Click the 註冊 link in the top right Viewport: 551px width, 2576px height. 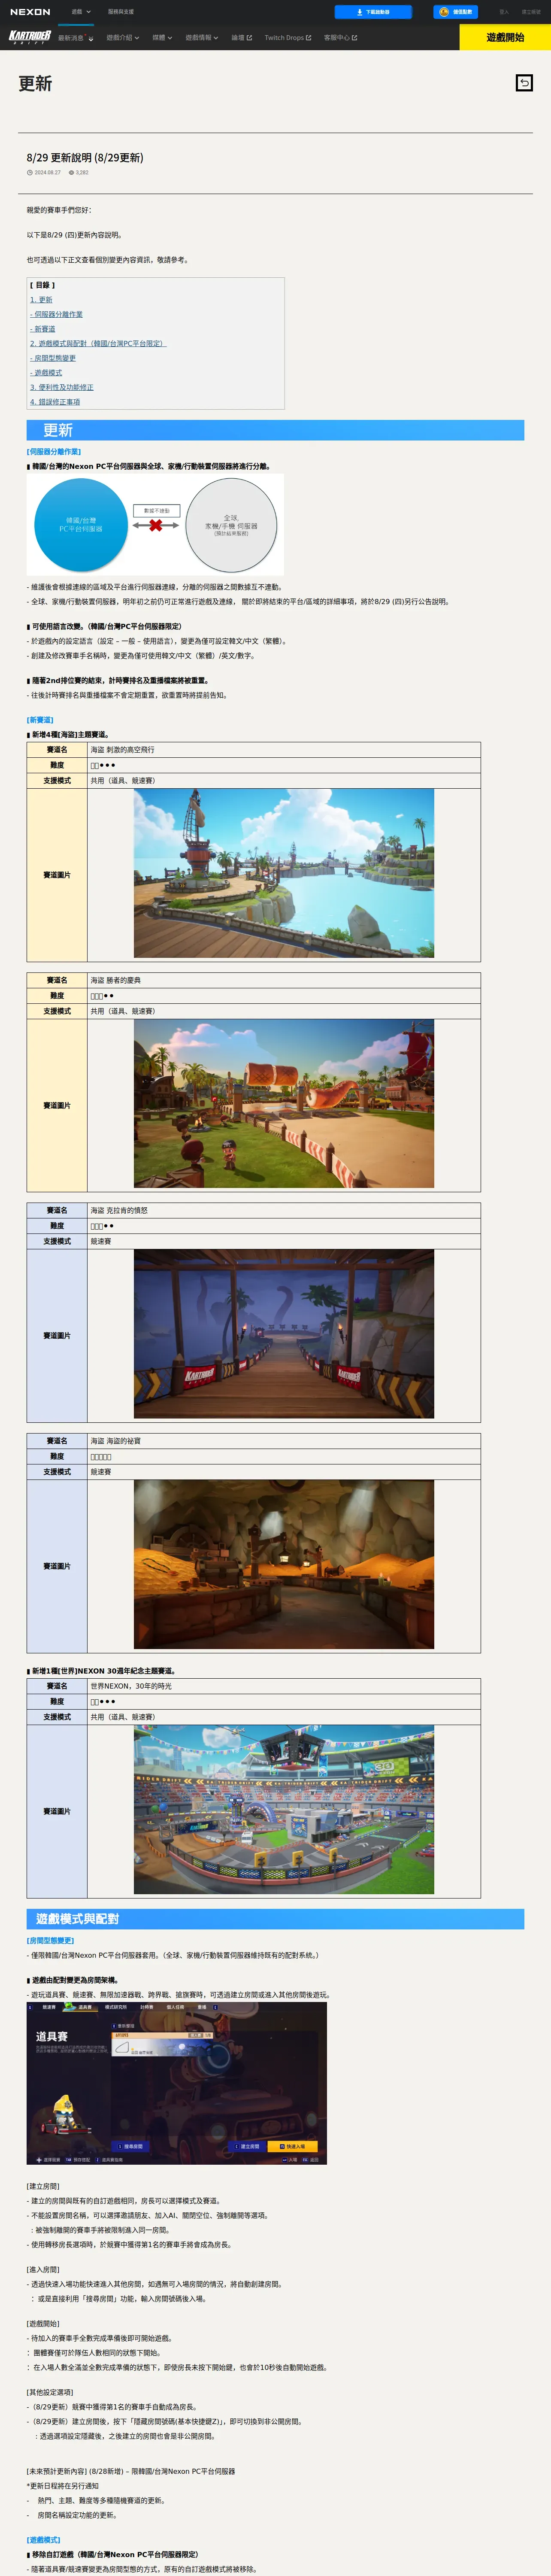click(531, 12)
